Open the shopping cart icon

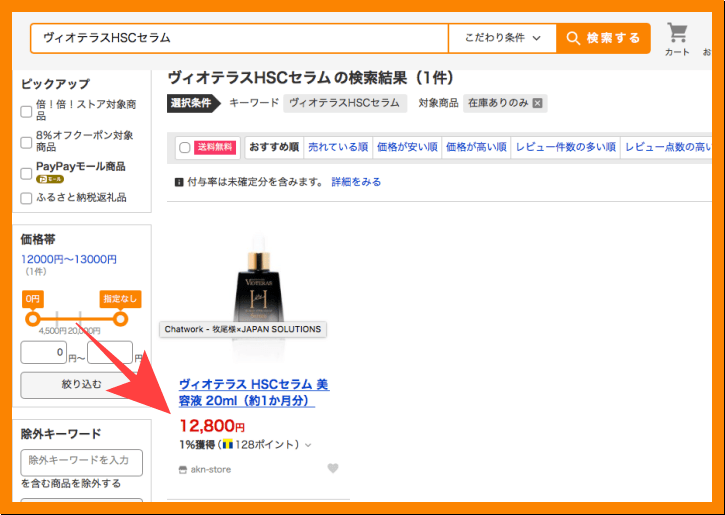pyautogui.click(x=677, y=33)
